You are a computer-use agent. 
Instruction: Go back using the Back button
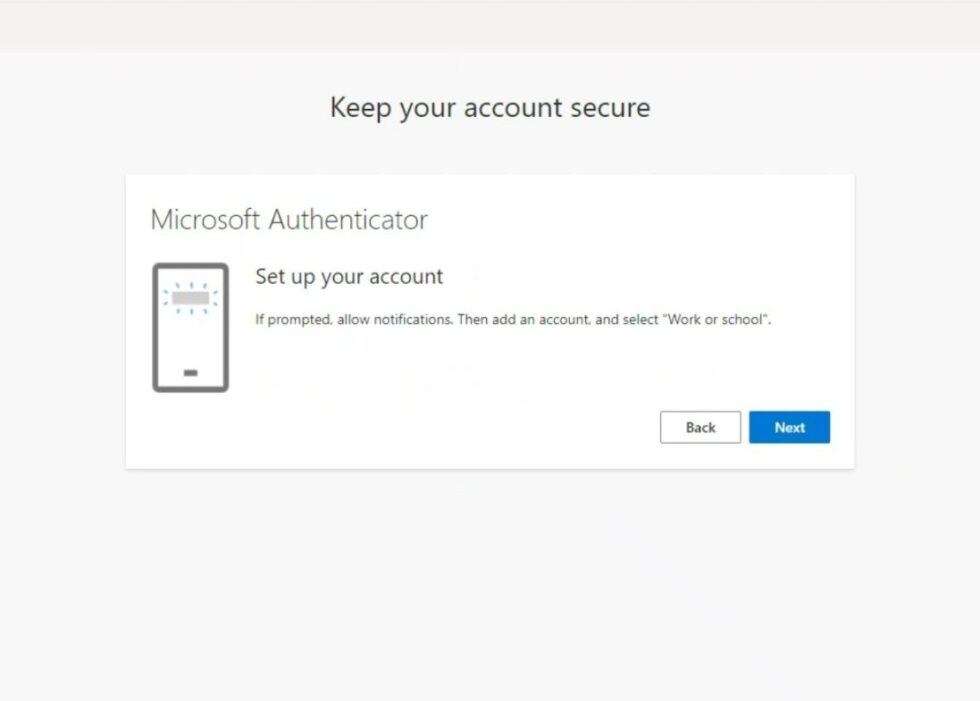click(700, 427)
